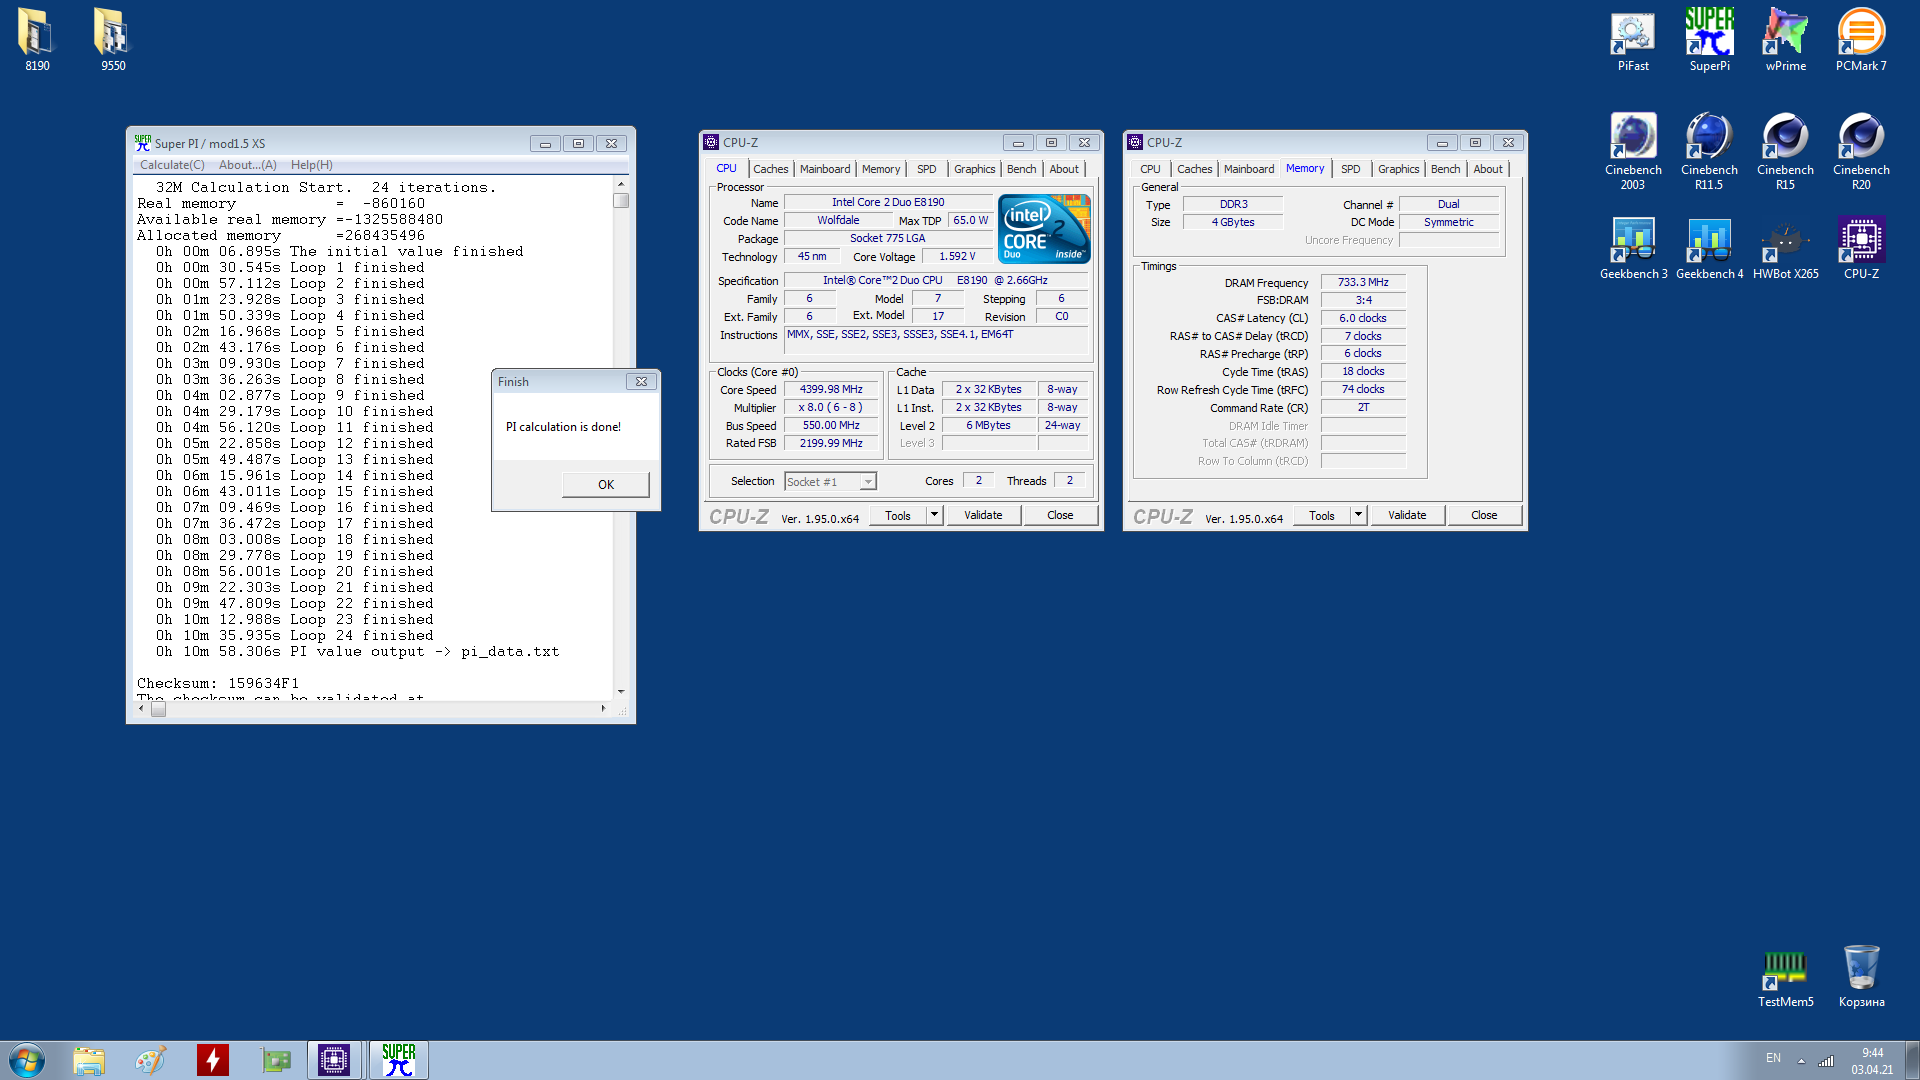Switch to Memory tab in left CPU-Z
The width and height of the screenshot is (1920, 1080).
point(881,169)
